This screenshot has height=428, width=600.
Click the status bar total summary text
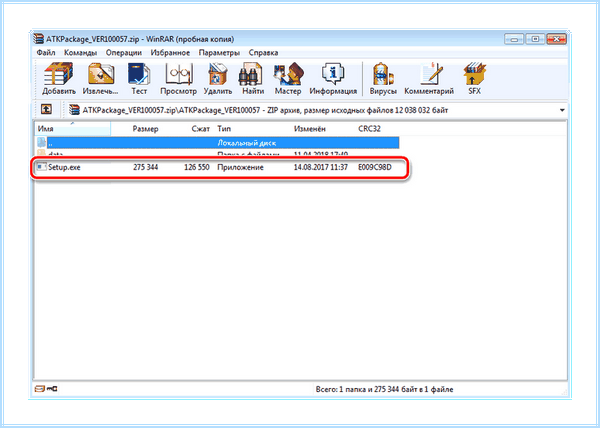tap(384, 389)
